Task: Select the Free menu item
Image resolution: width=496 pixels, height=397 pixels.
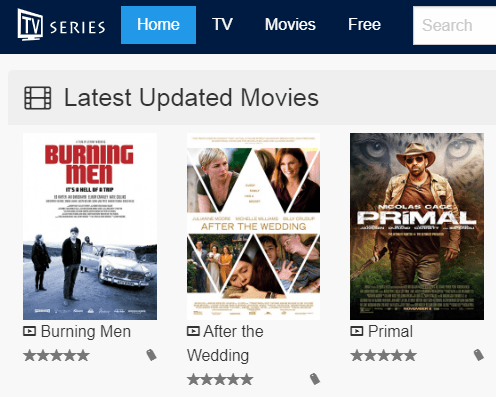Action: pos(364,25)
